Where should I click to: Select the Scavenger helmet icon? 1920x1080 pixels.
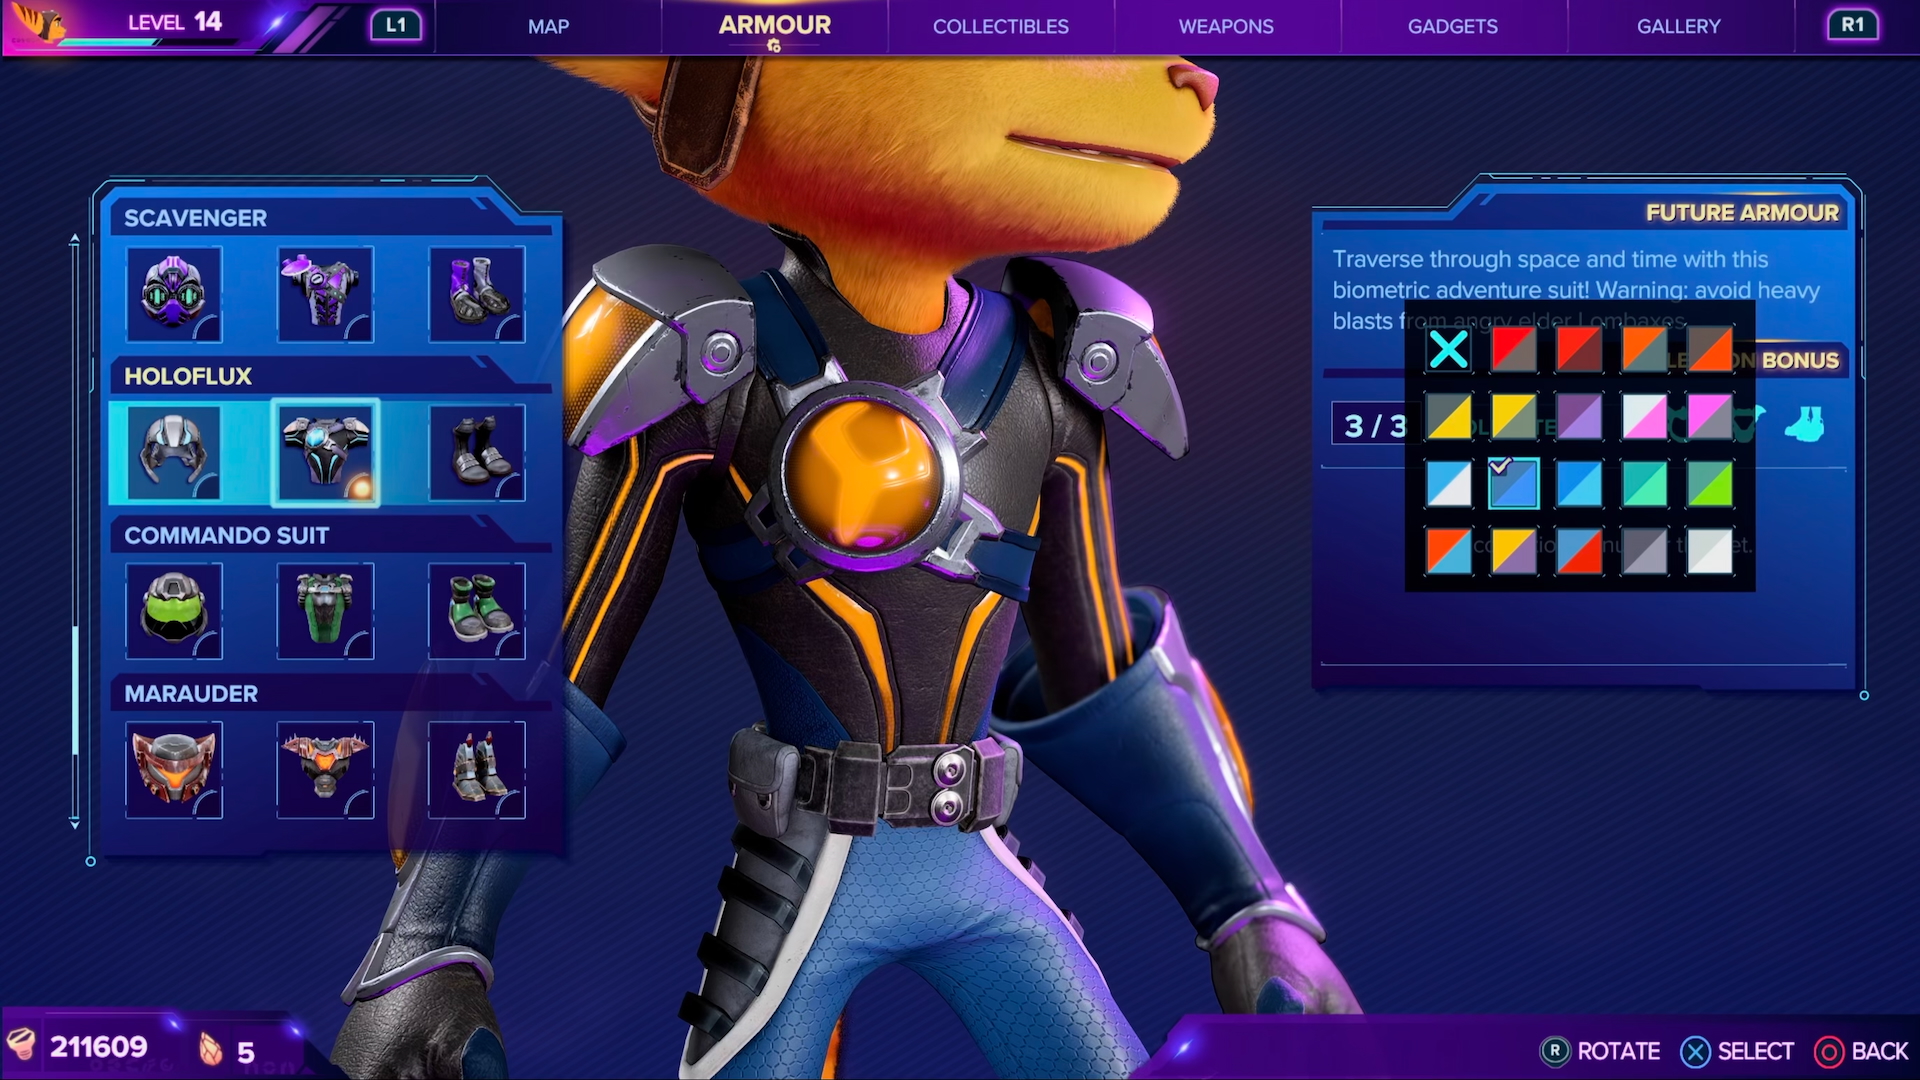[174, 294]
